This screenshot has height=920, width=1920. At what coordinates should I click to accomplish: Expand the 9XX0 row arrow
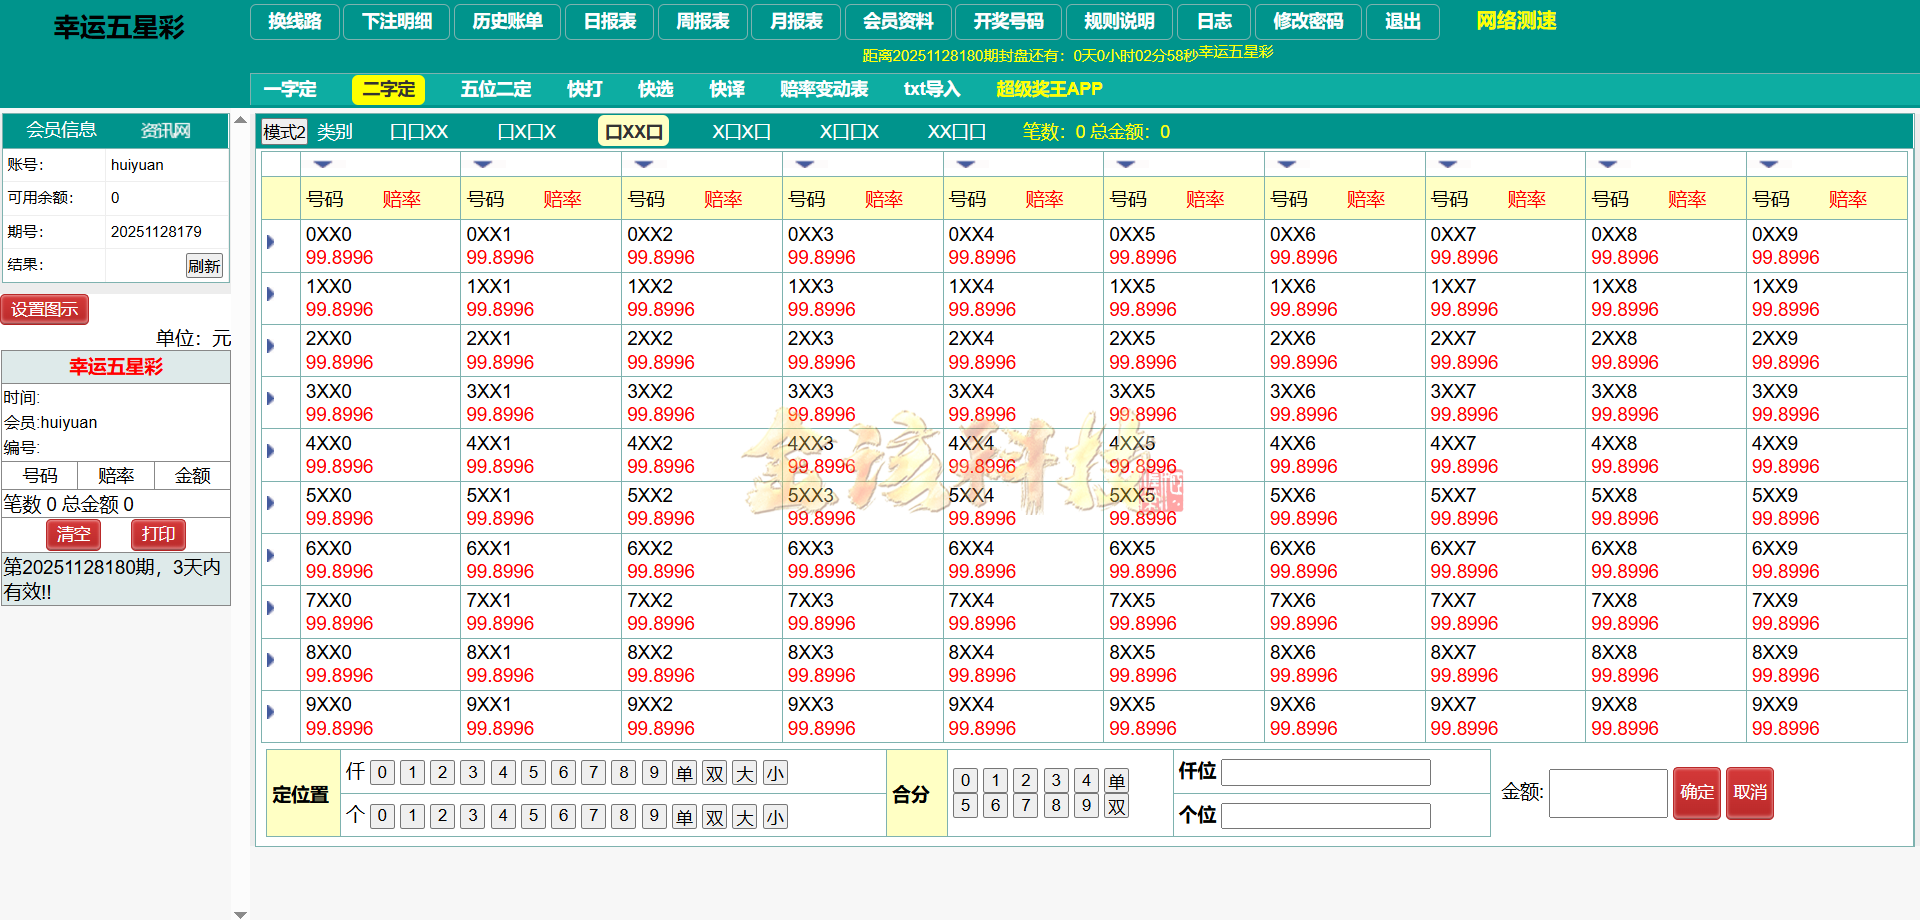pyautogui.click(x=271, y=712)
